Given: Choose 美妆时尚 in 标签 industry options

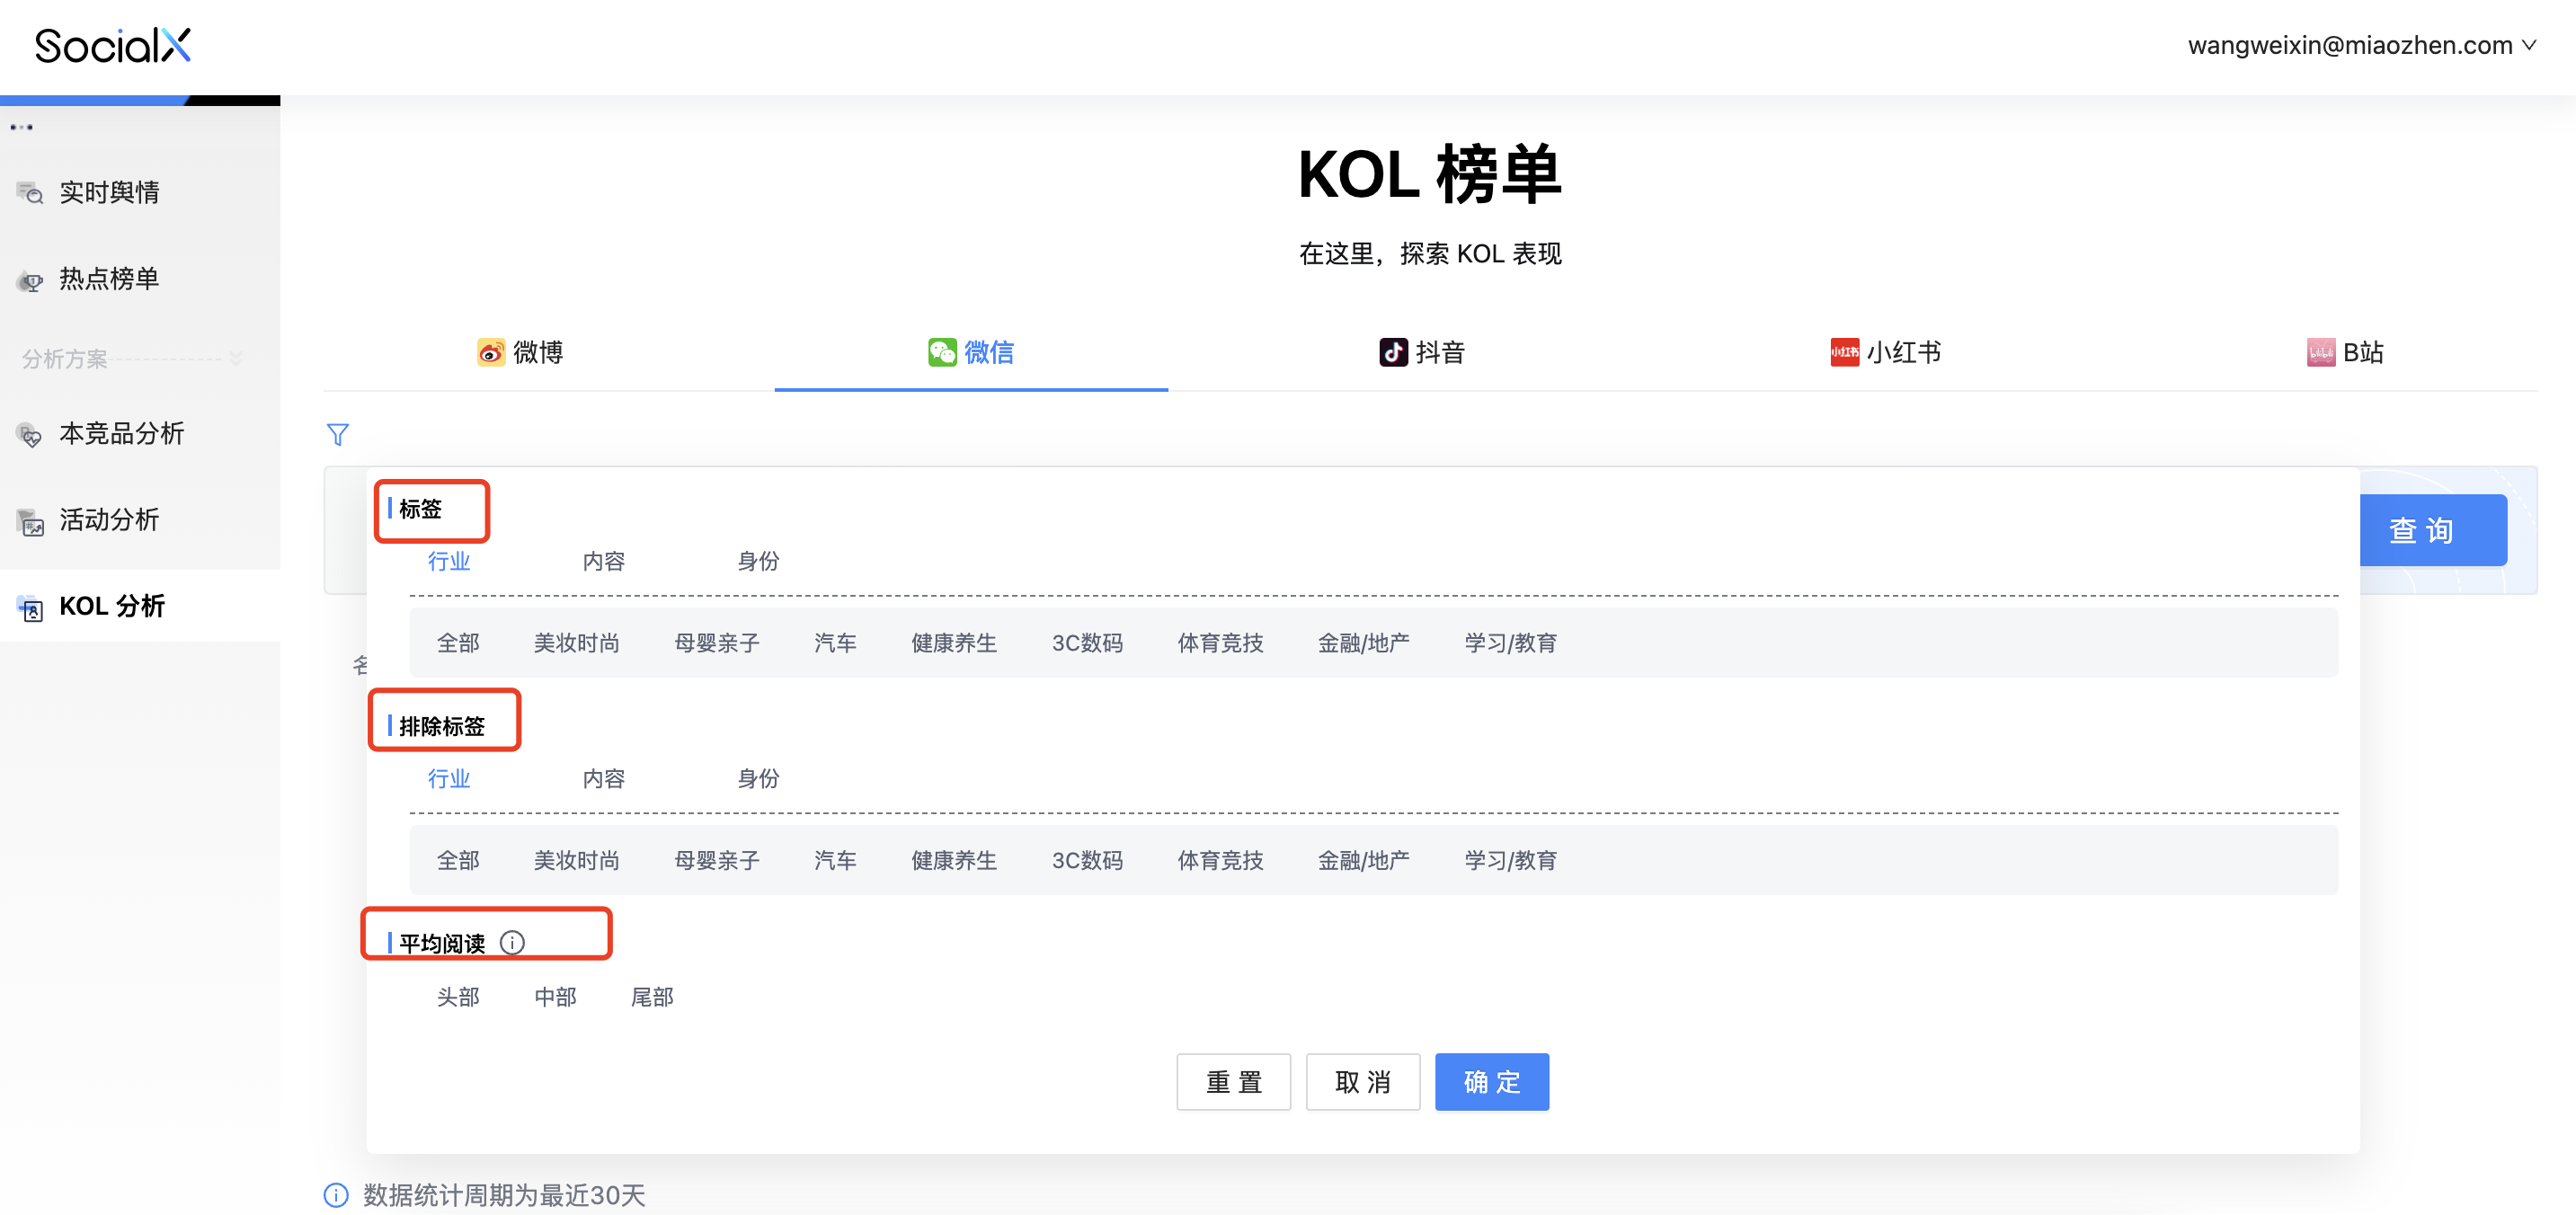Looking at the screenshot, I should 577,643.
